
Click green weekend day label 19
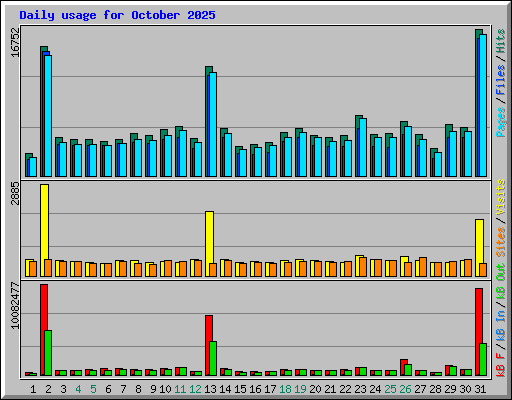tap(300, 389)
